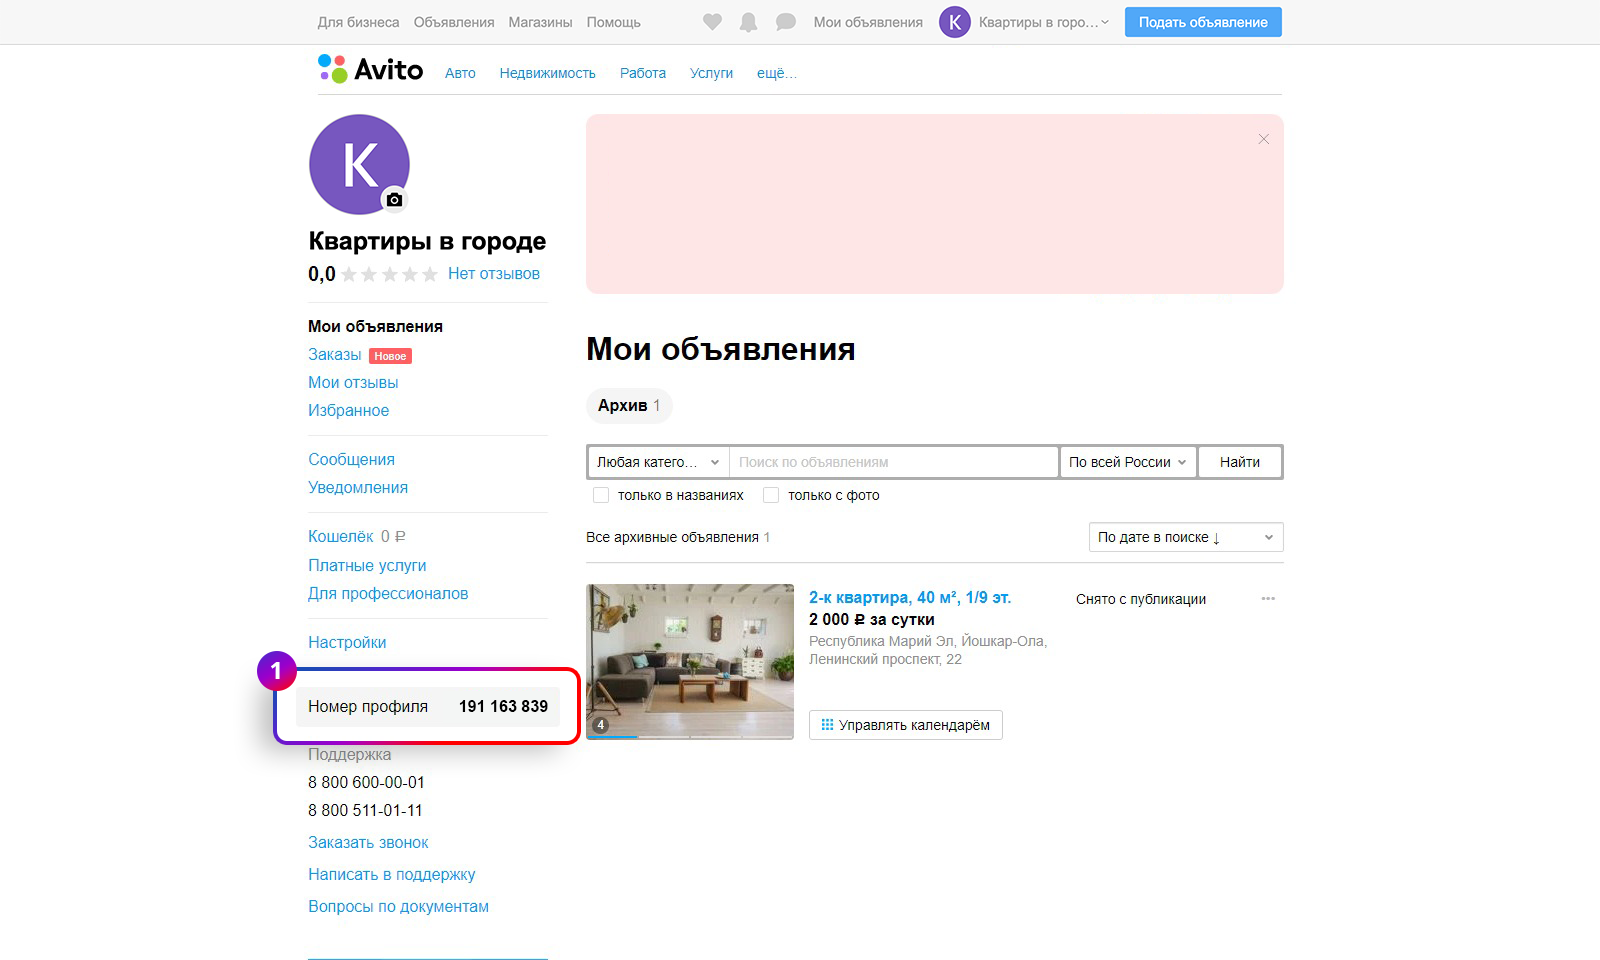The height and width of the screenshot is (960, 1600).
Task: Open 'Любая категория' dropdown
Action: coord(658,462)
